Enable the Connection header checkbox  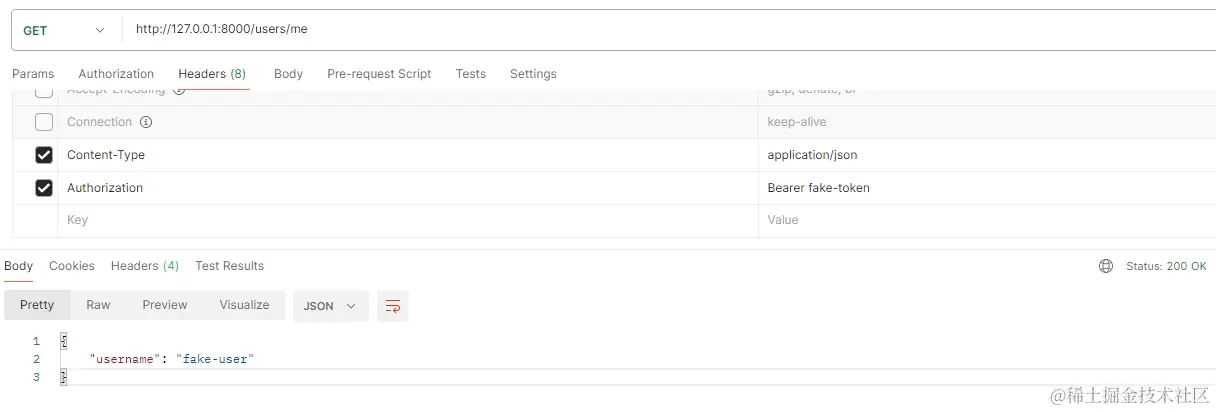pyautogui.click(x=44, y=122)
